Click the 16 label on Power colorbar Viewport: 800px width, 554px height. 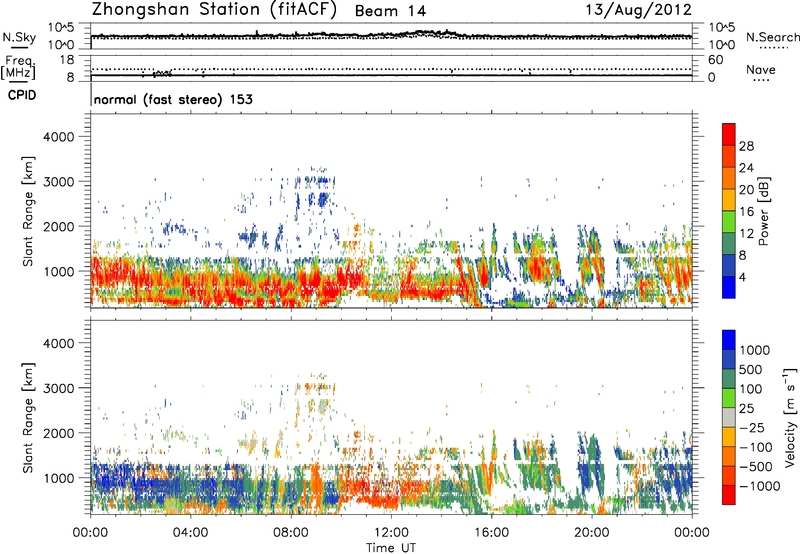coord(746,212)
